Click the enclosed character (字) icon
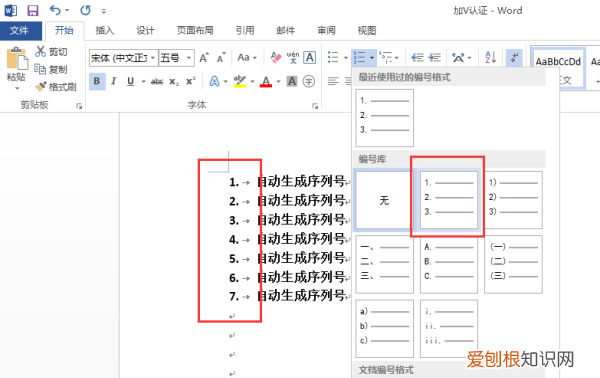 309,81
